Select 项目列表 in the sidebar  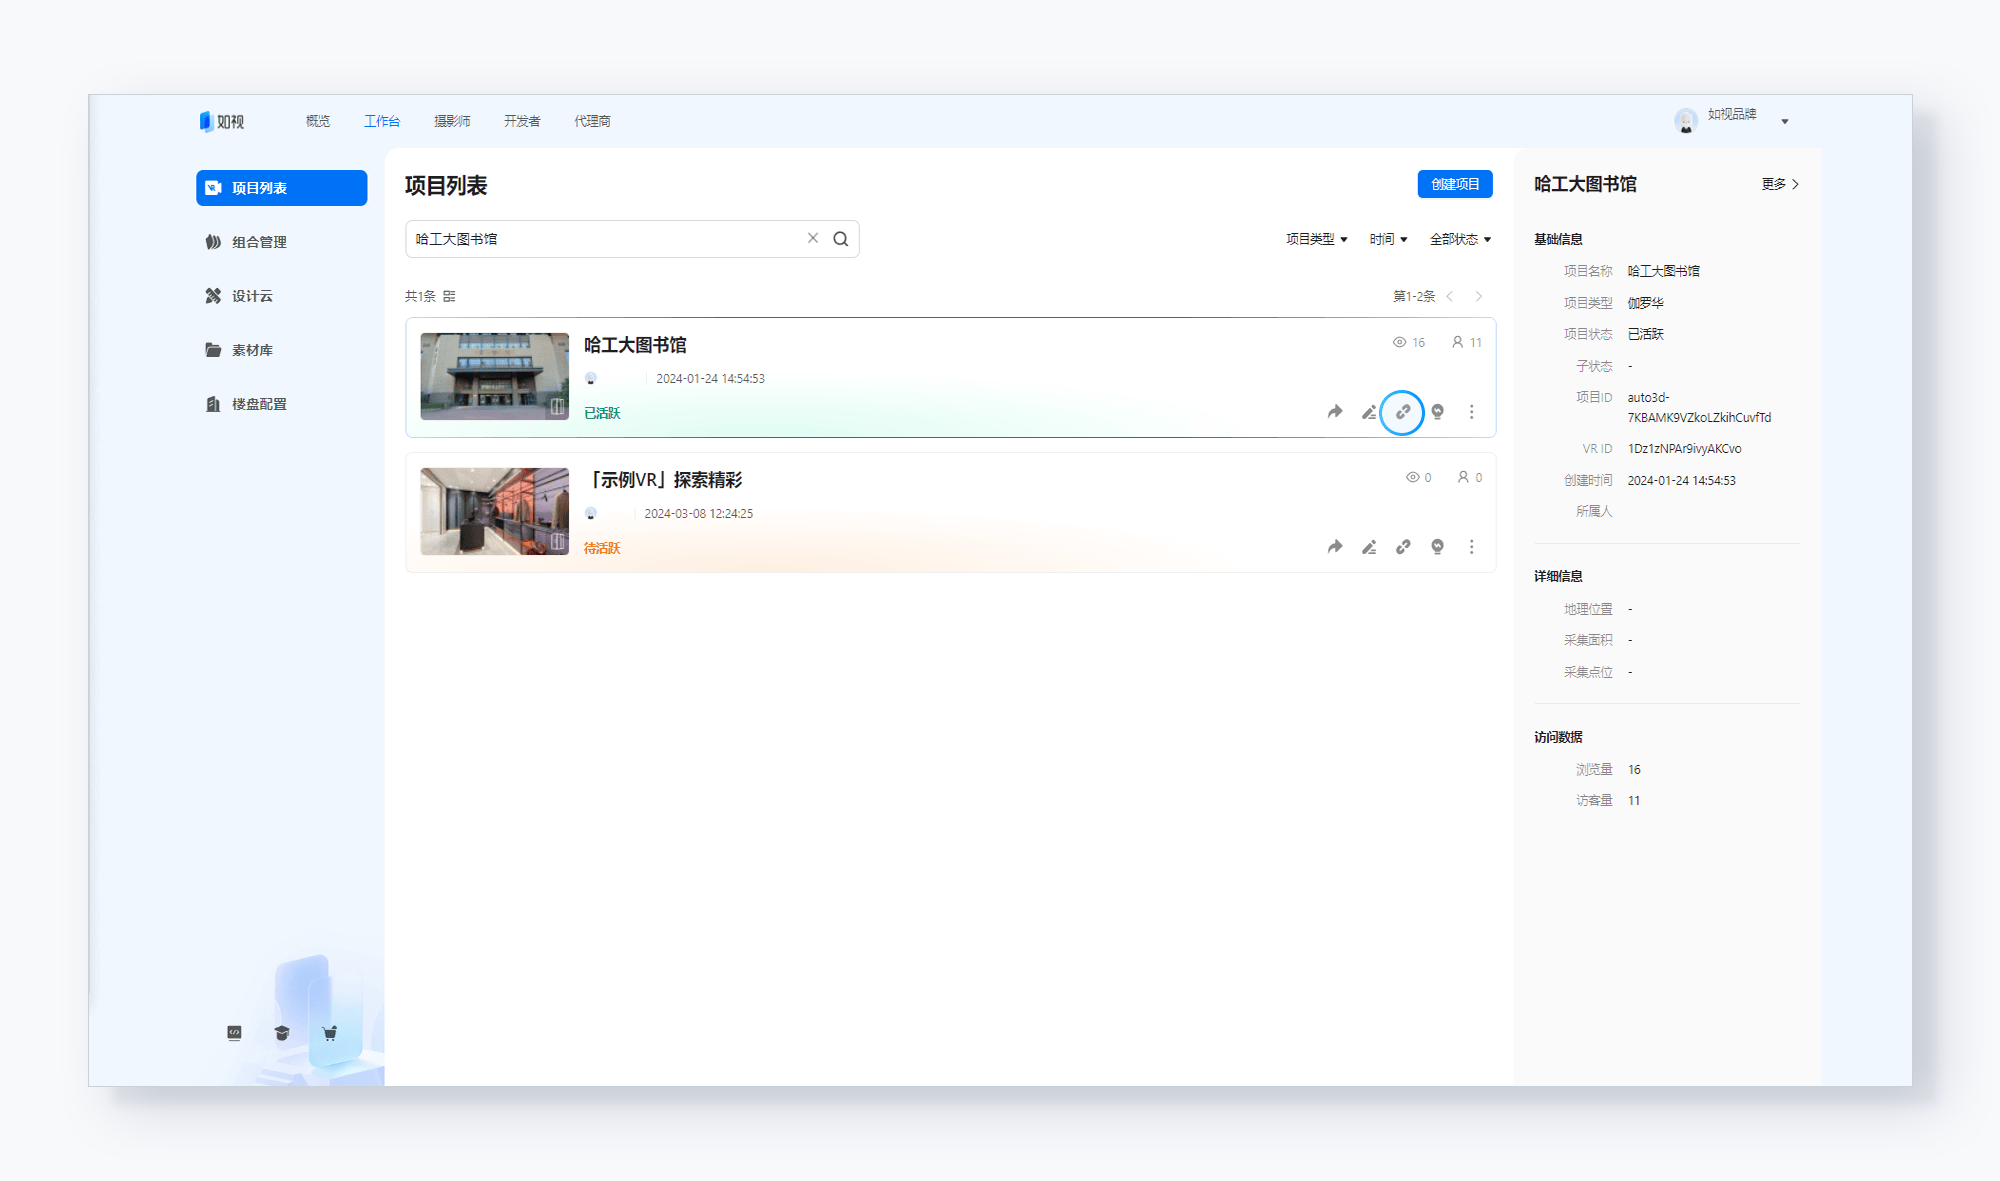click(x=281, y=188)
